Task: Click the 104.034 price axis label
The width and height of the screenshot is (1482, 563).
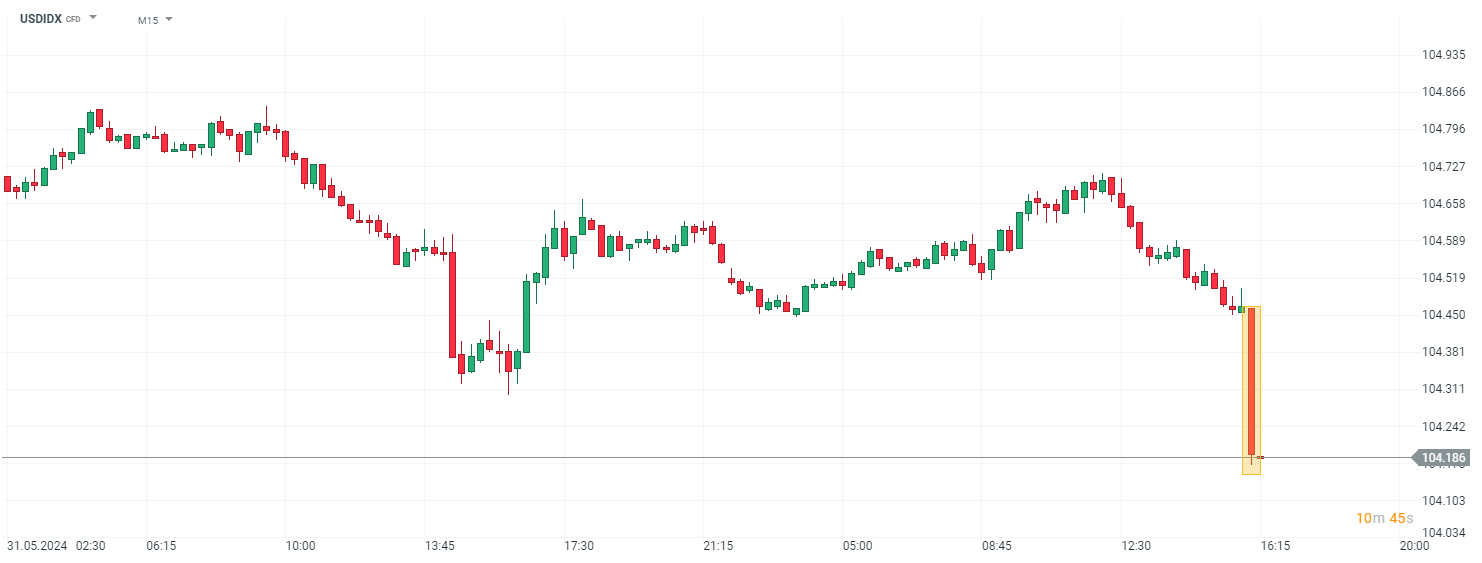Action: click(x=1443, y=533)
